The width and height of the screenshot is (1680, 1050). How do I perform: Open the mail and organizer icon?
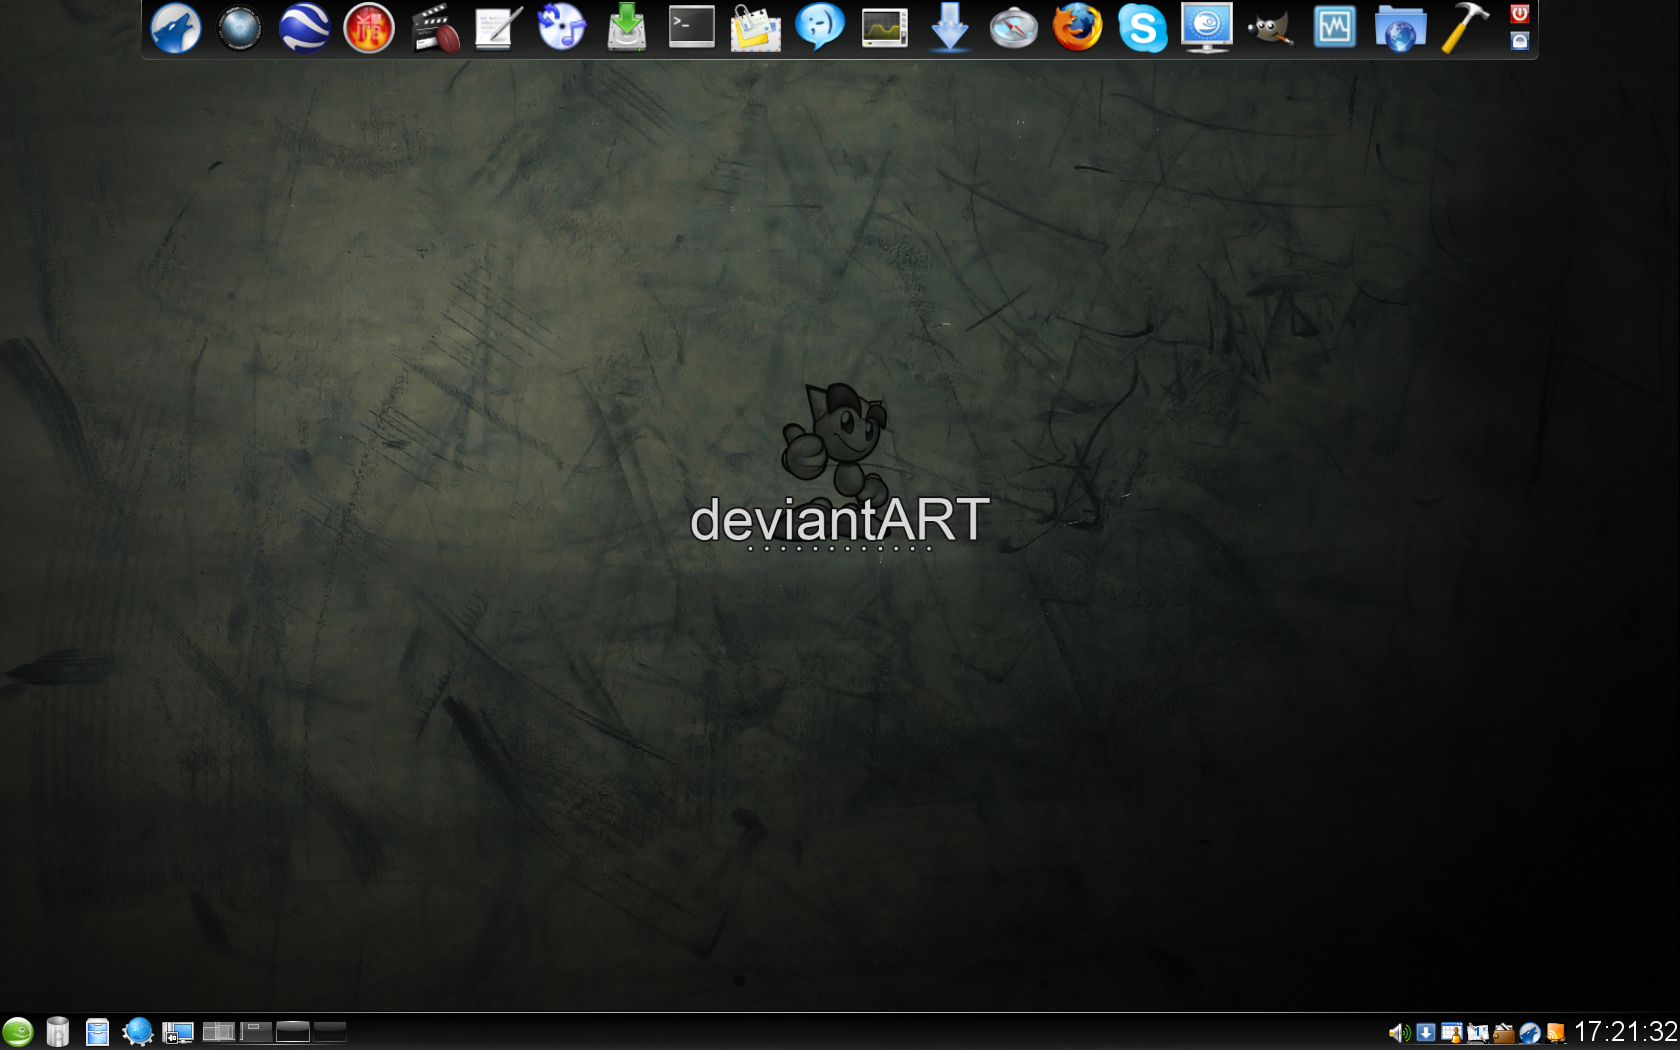[x=755, y=27]
